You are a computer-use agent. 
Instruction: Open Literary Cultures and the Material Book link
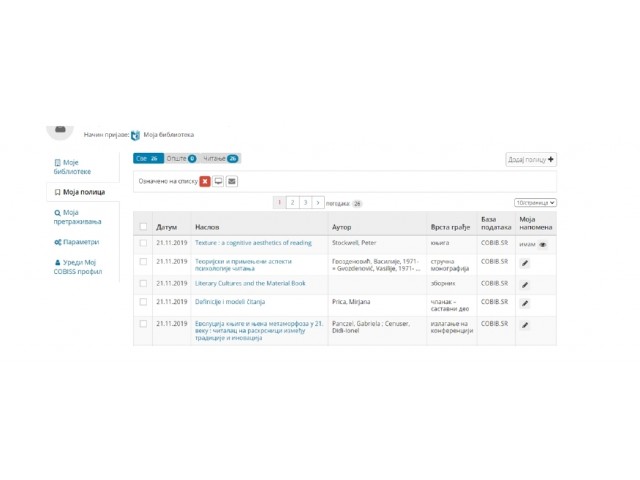click(x=250, y=283)
